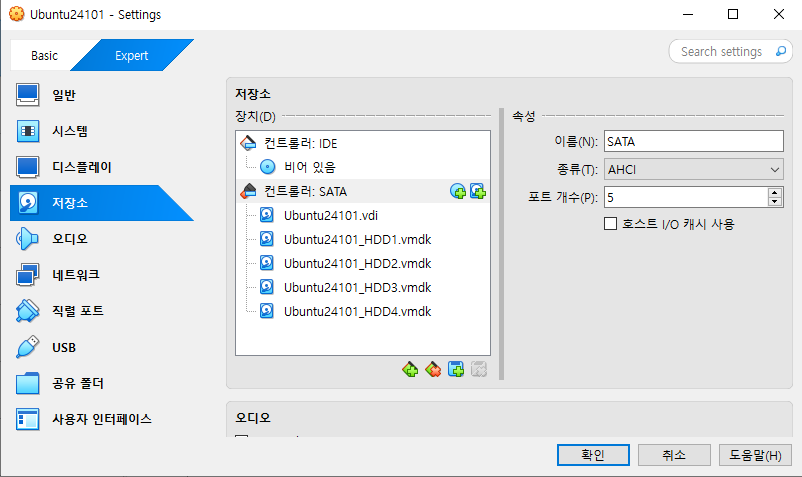This screenshot has width=802, height=477.
Task: Click the 오디오 section heading at the bottom
Action: [x=253, y=418]
